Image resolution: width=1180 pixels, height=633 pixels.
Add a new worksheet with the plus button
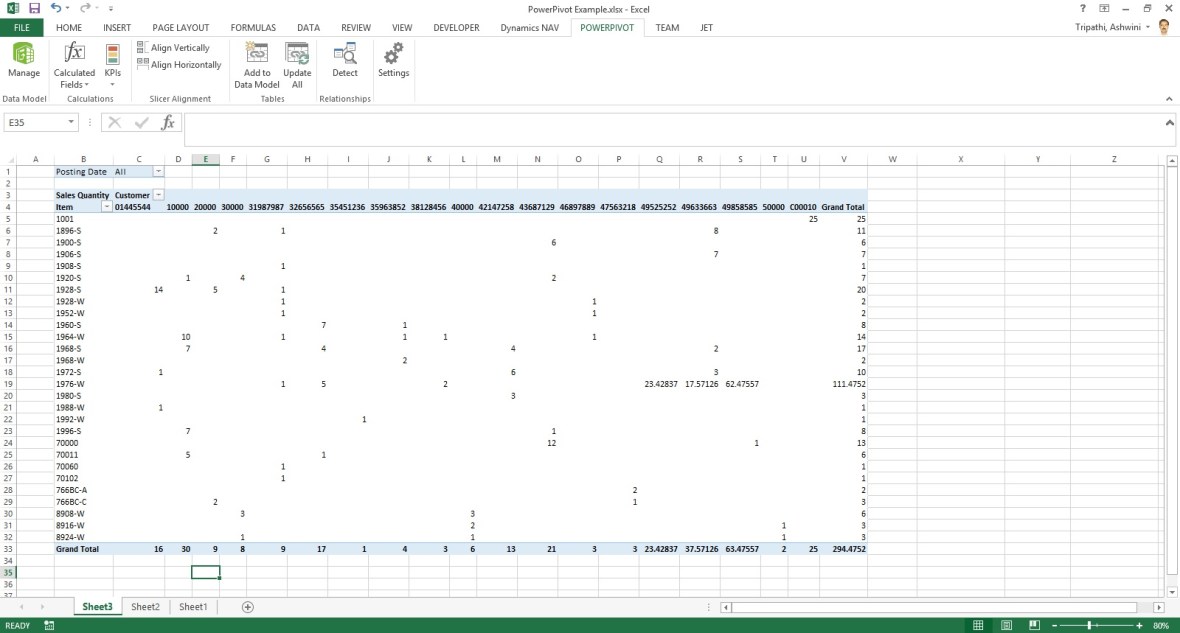click(x=246, y=606)
